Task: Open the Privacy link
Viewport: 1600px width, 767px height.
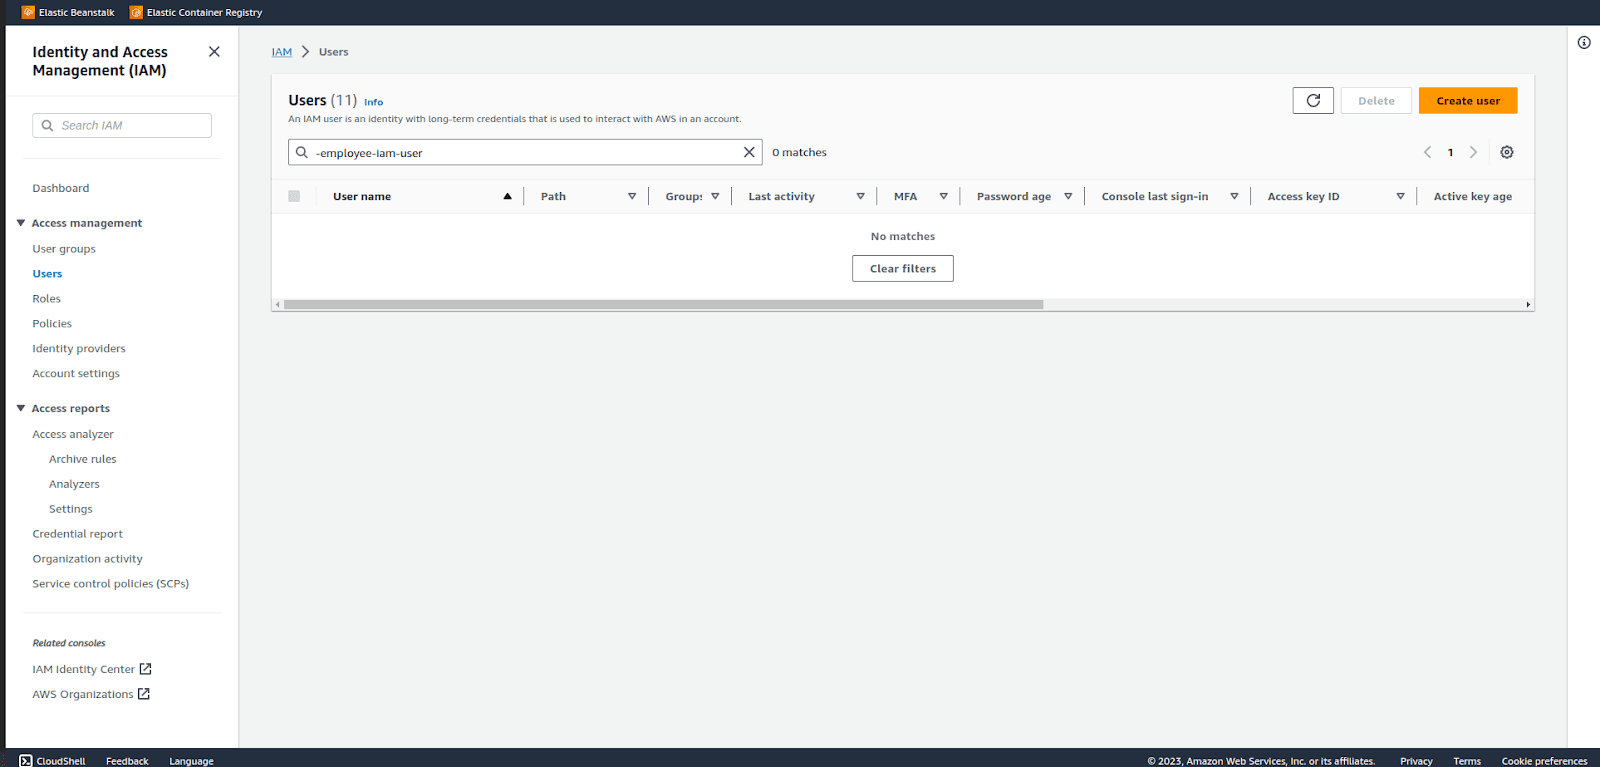Action: coord(1416,761)
